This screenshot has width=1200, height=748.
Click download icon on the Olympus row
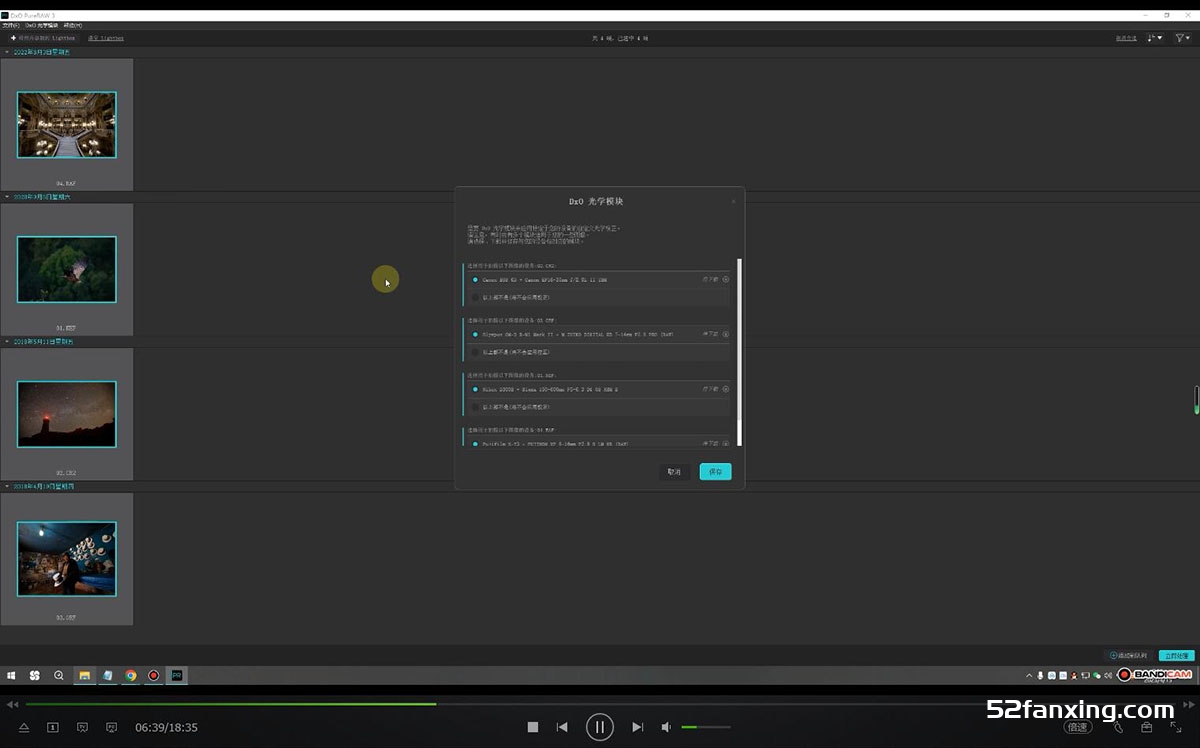pyautogui.click(x=726, y=334)
